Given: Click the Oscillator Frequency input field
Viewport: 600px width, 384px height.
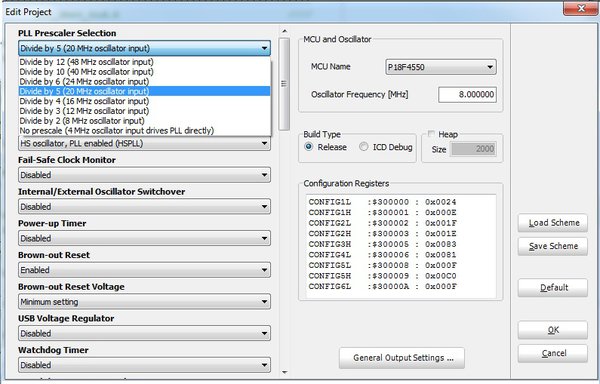Looking at the screenshot, I should pos(467,94).
